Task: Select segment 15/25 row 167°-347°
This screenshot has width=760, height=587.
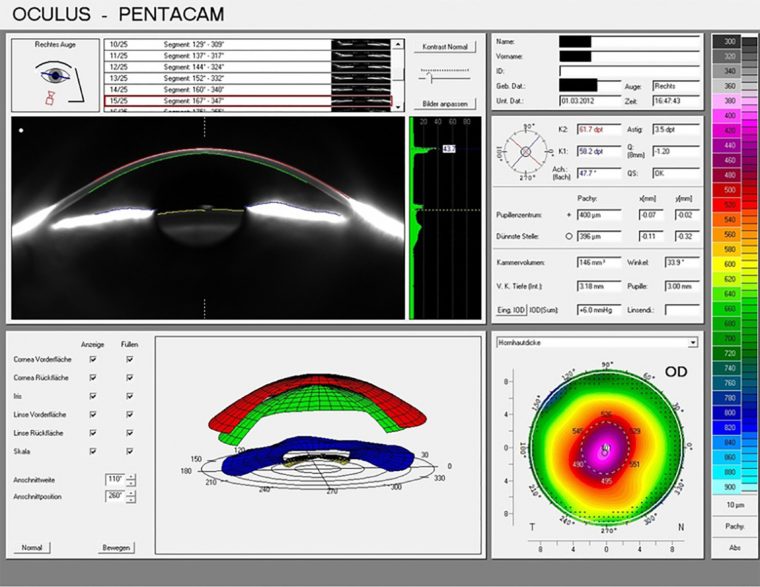Action: point(247,101)
